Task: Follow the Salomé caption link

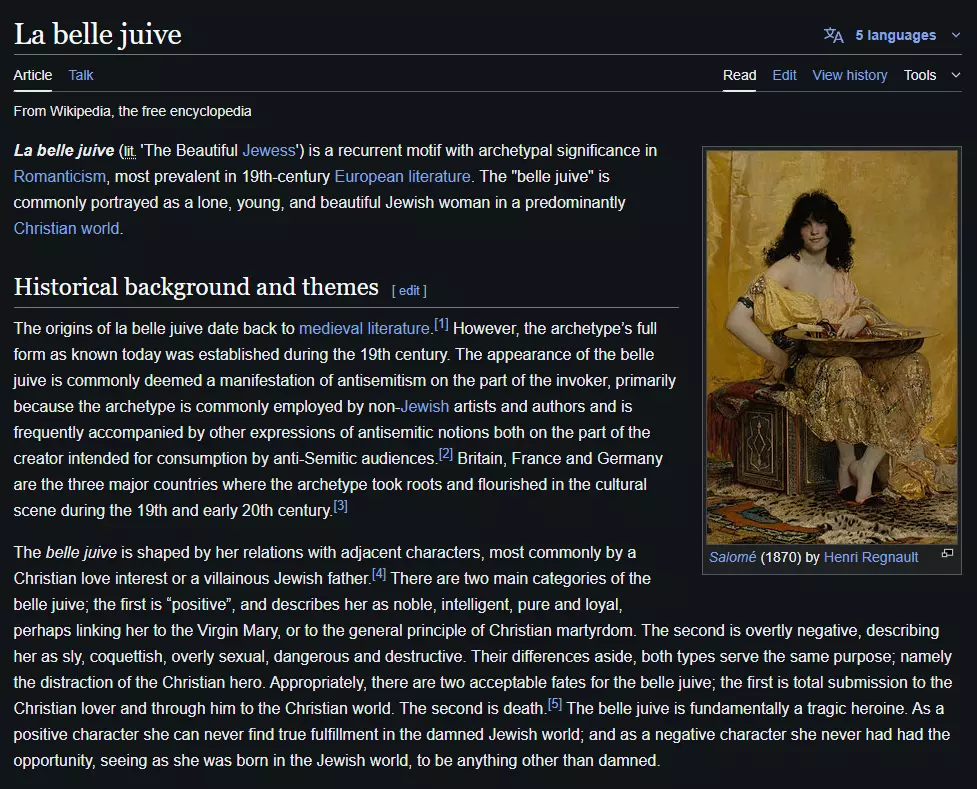Action: tap(732, 557)
